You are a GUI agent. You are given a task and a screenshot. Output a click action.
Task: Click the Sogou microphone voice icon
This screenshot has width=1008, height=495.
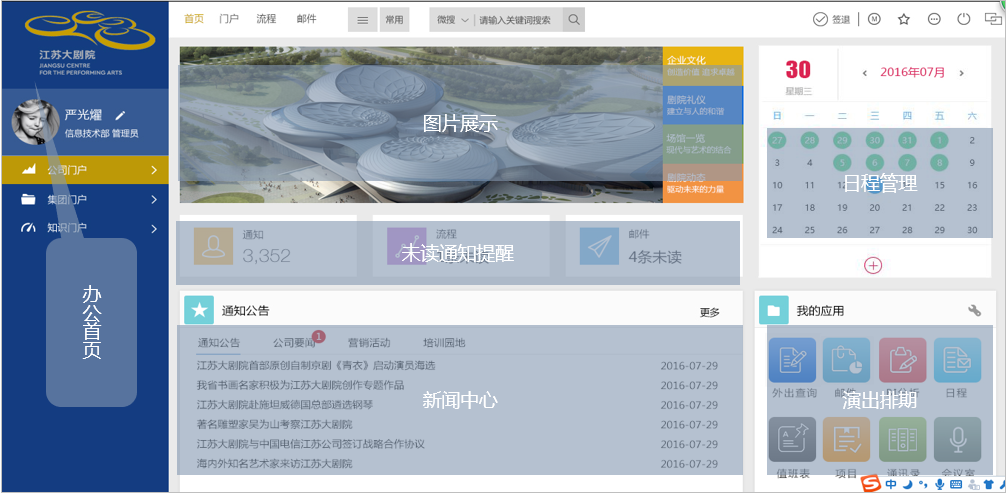[x=939, y=484]
